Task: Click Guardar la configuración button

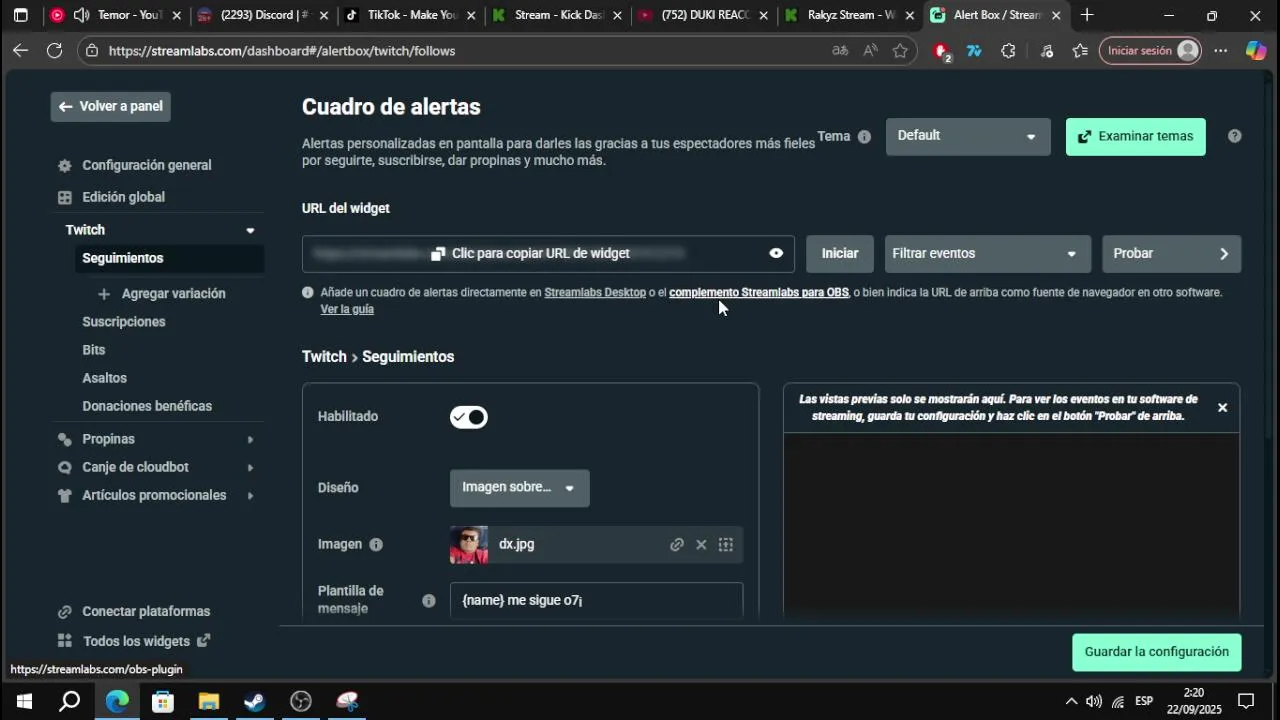Action: [1157, 652]
